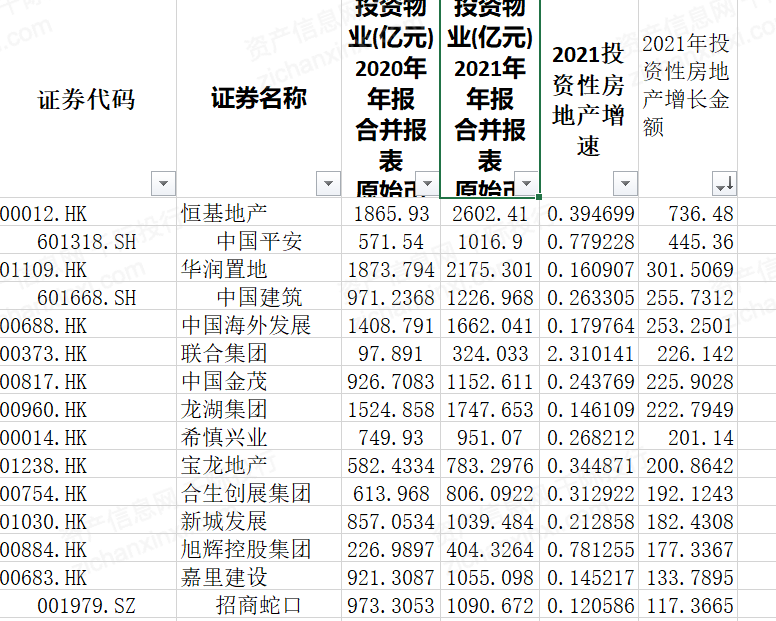Screen dimensions: 776x621
Task: Select cell 00884.HK
Action: pos(88,549)
